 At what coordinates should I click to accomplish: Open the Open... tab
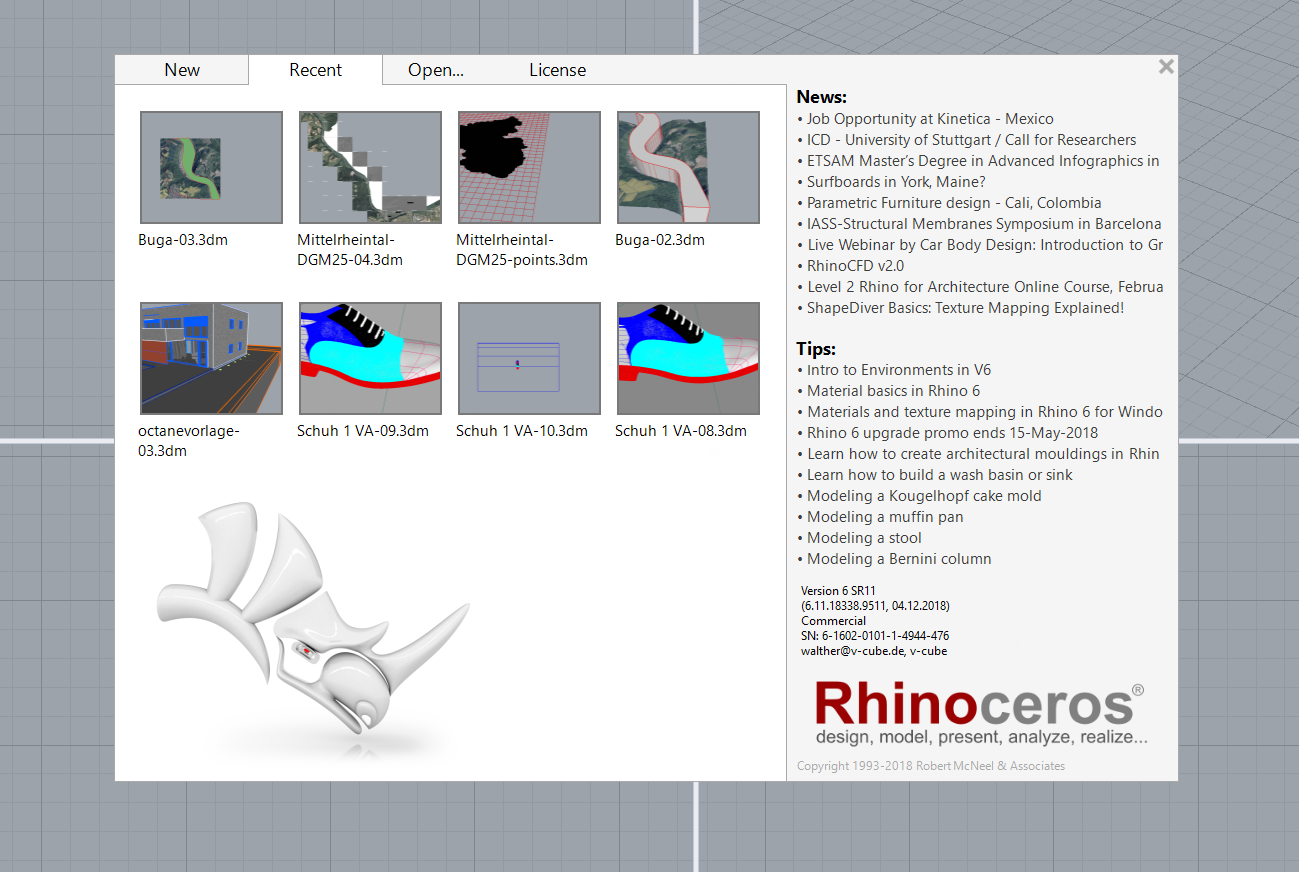point(436,70)
